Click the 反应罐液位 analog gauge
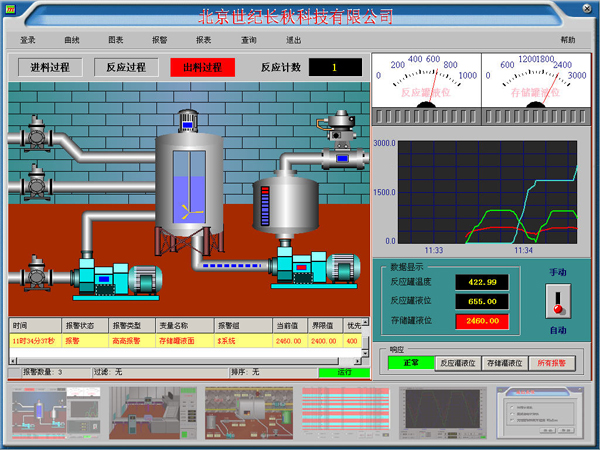 [426, 80]
